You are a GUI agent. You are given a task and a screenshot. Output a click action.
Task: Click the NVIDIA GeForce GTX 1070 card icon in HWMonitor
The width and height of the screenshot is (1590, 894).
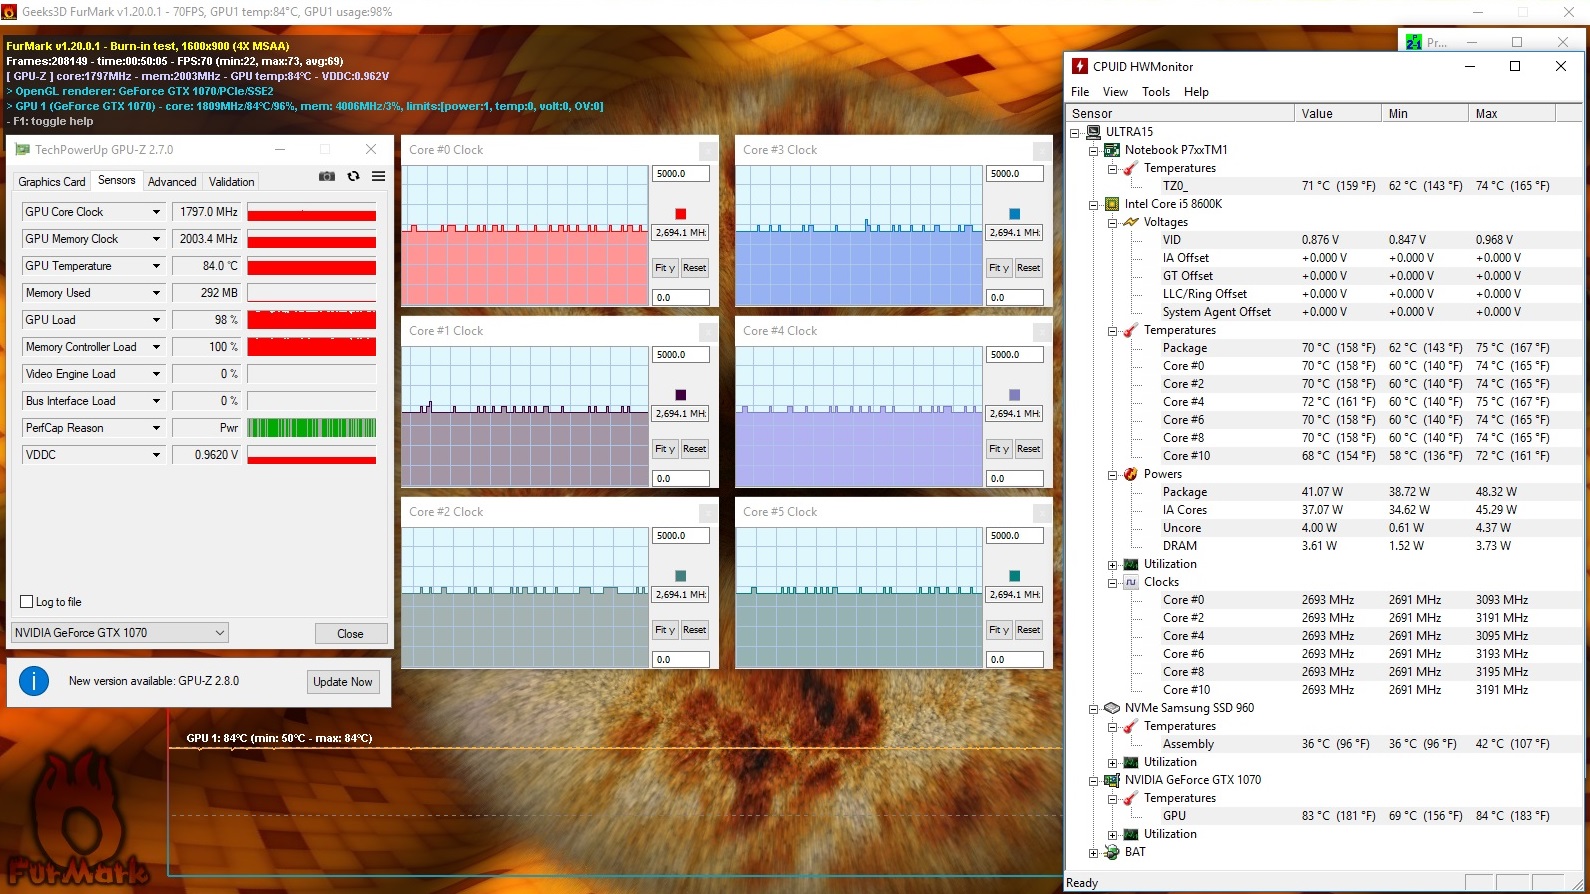coord(1111,780)
